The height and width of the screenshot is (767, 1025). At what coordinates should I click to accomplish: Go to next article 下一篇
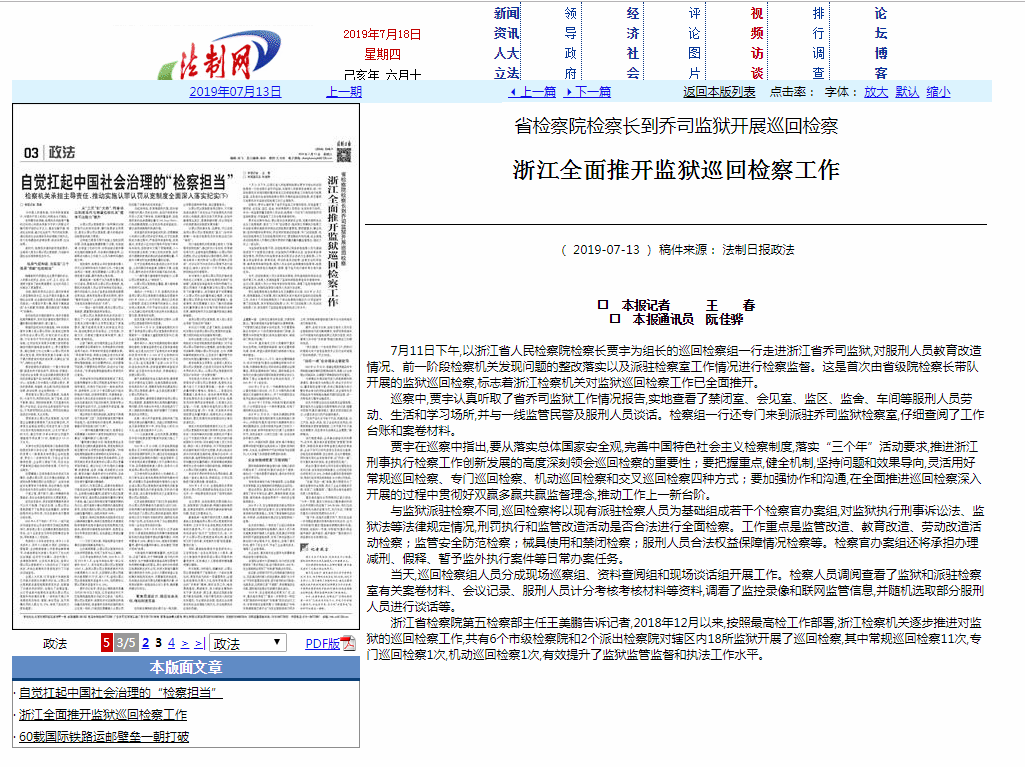coord(588,91)
